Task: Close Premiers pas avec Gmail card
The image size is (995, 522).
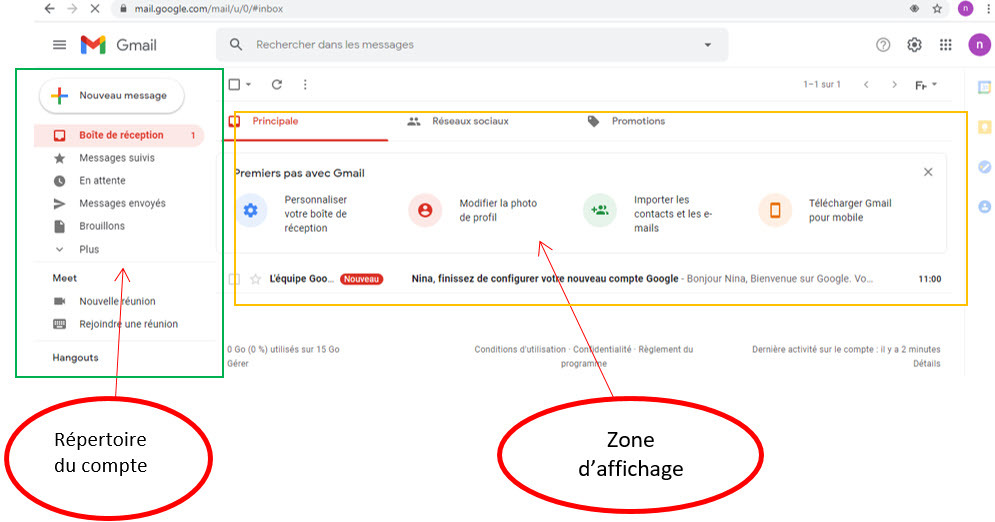Action: pos(928,172)
